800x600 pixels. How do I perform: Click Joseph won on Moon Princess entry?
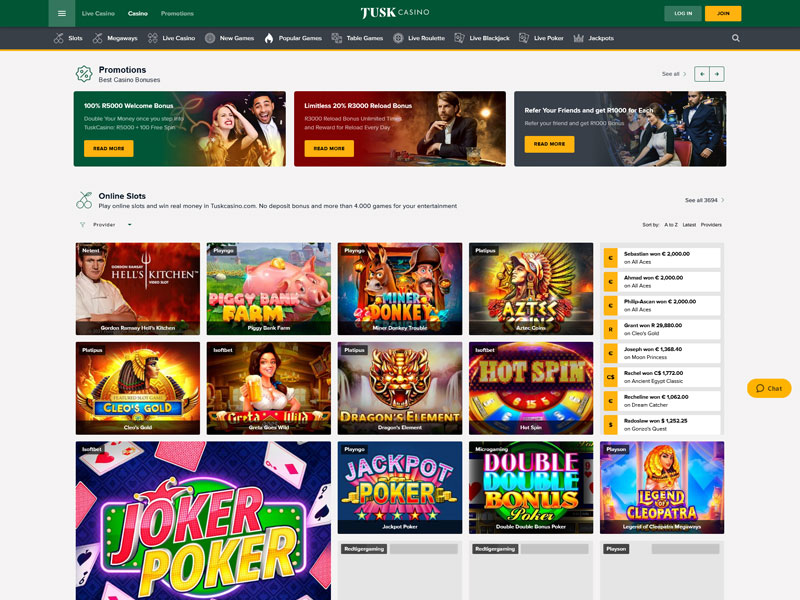click(662, 353)
